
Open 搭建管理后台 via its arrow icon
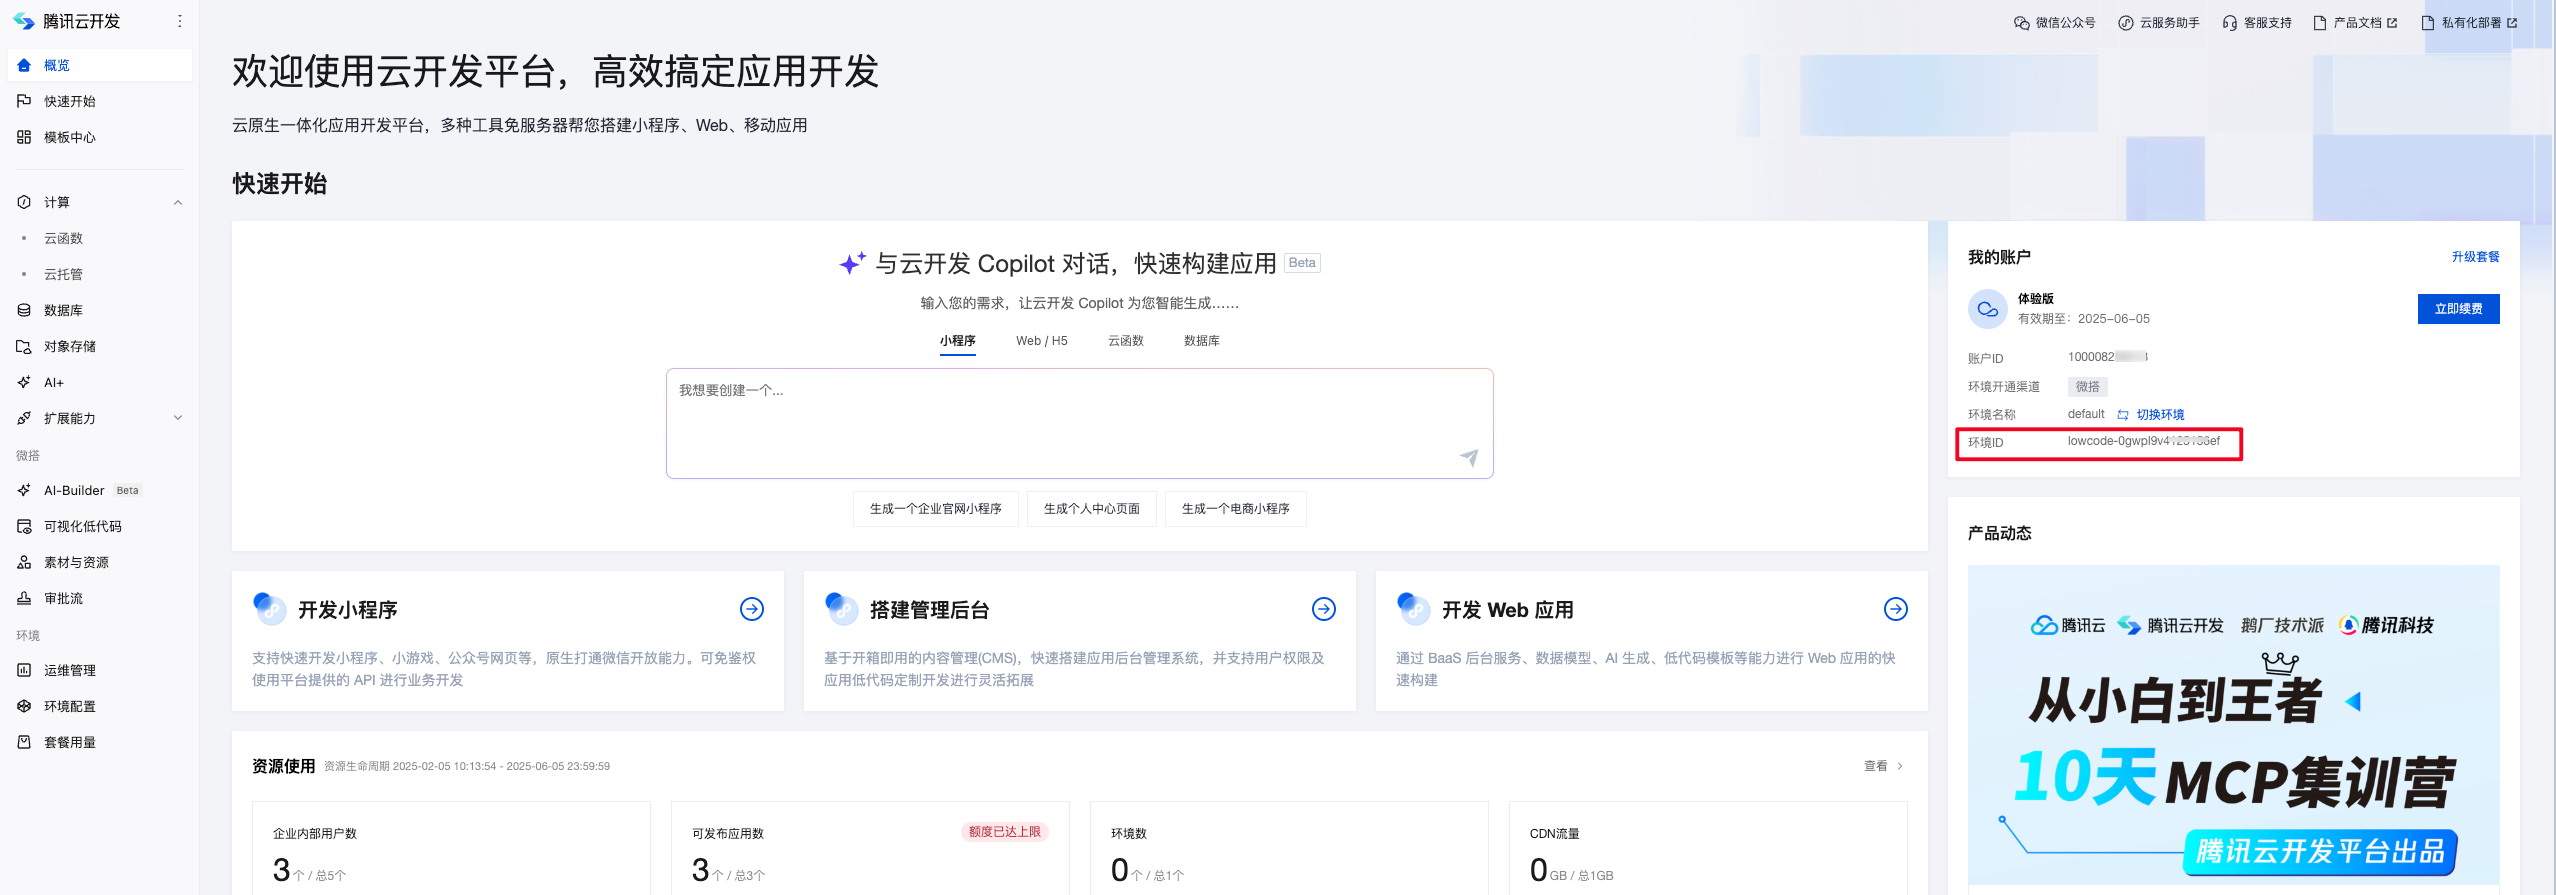click(1324, 609)
